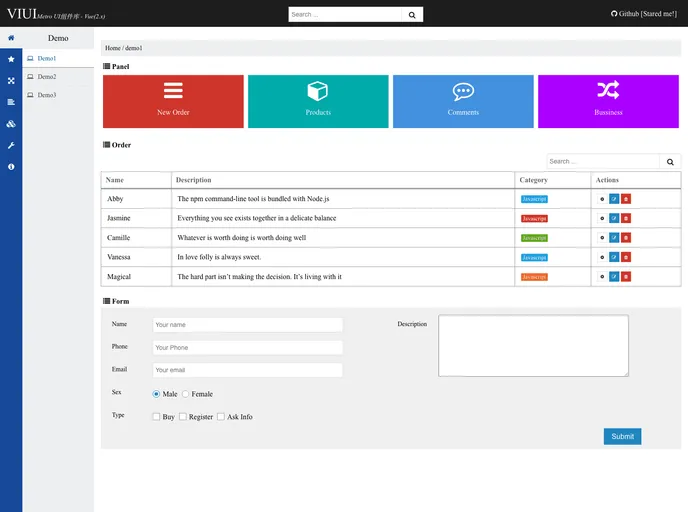
Task: View Jasmine row details icon
Action: coord(602,218)
